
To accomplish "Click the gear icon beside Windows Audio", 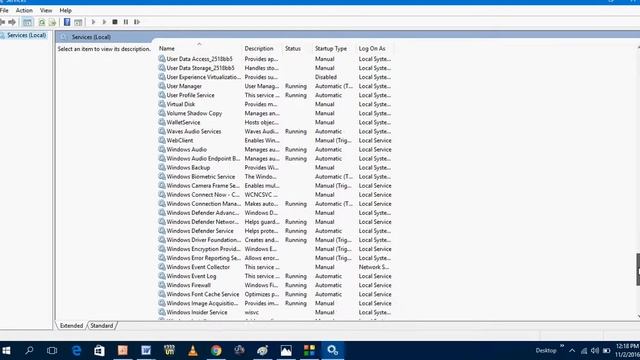I will click(x=162, y=149).
